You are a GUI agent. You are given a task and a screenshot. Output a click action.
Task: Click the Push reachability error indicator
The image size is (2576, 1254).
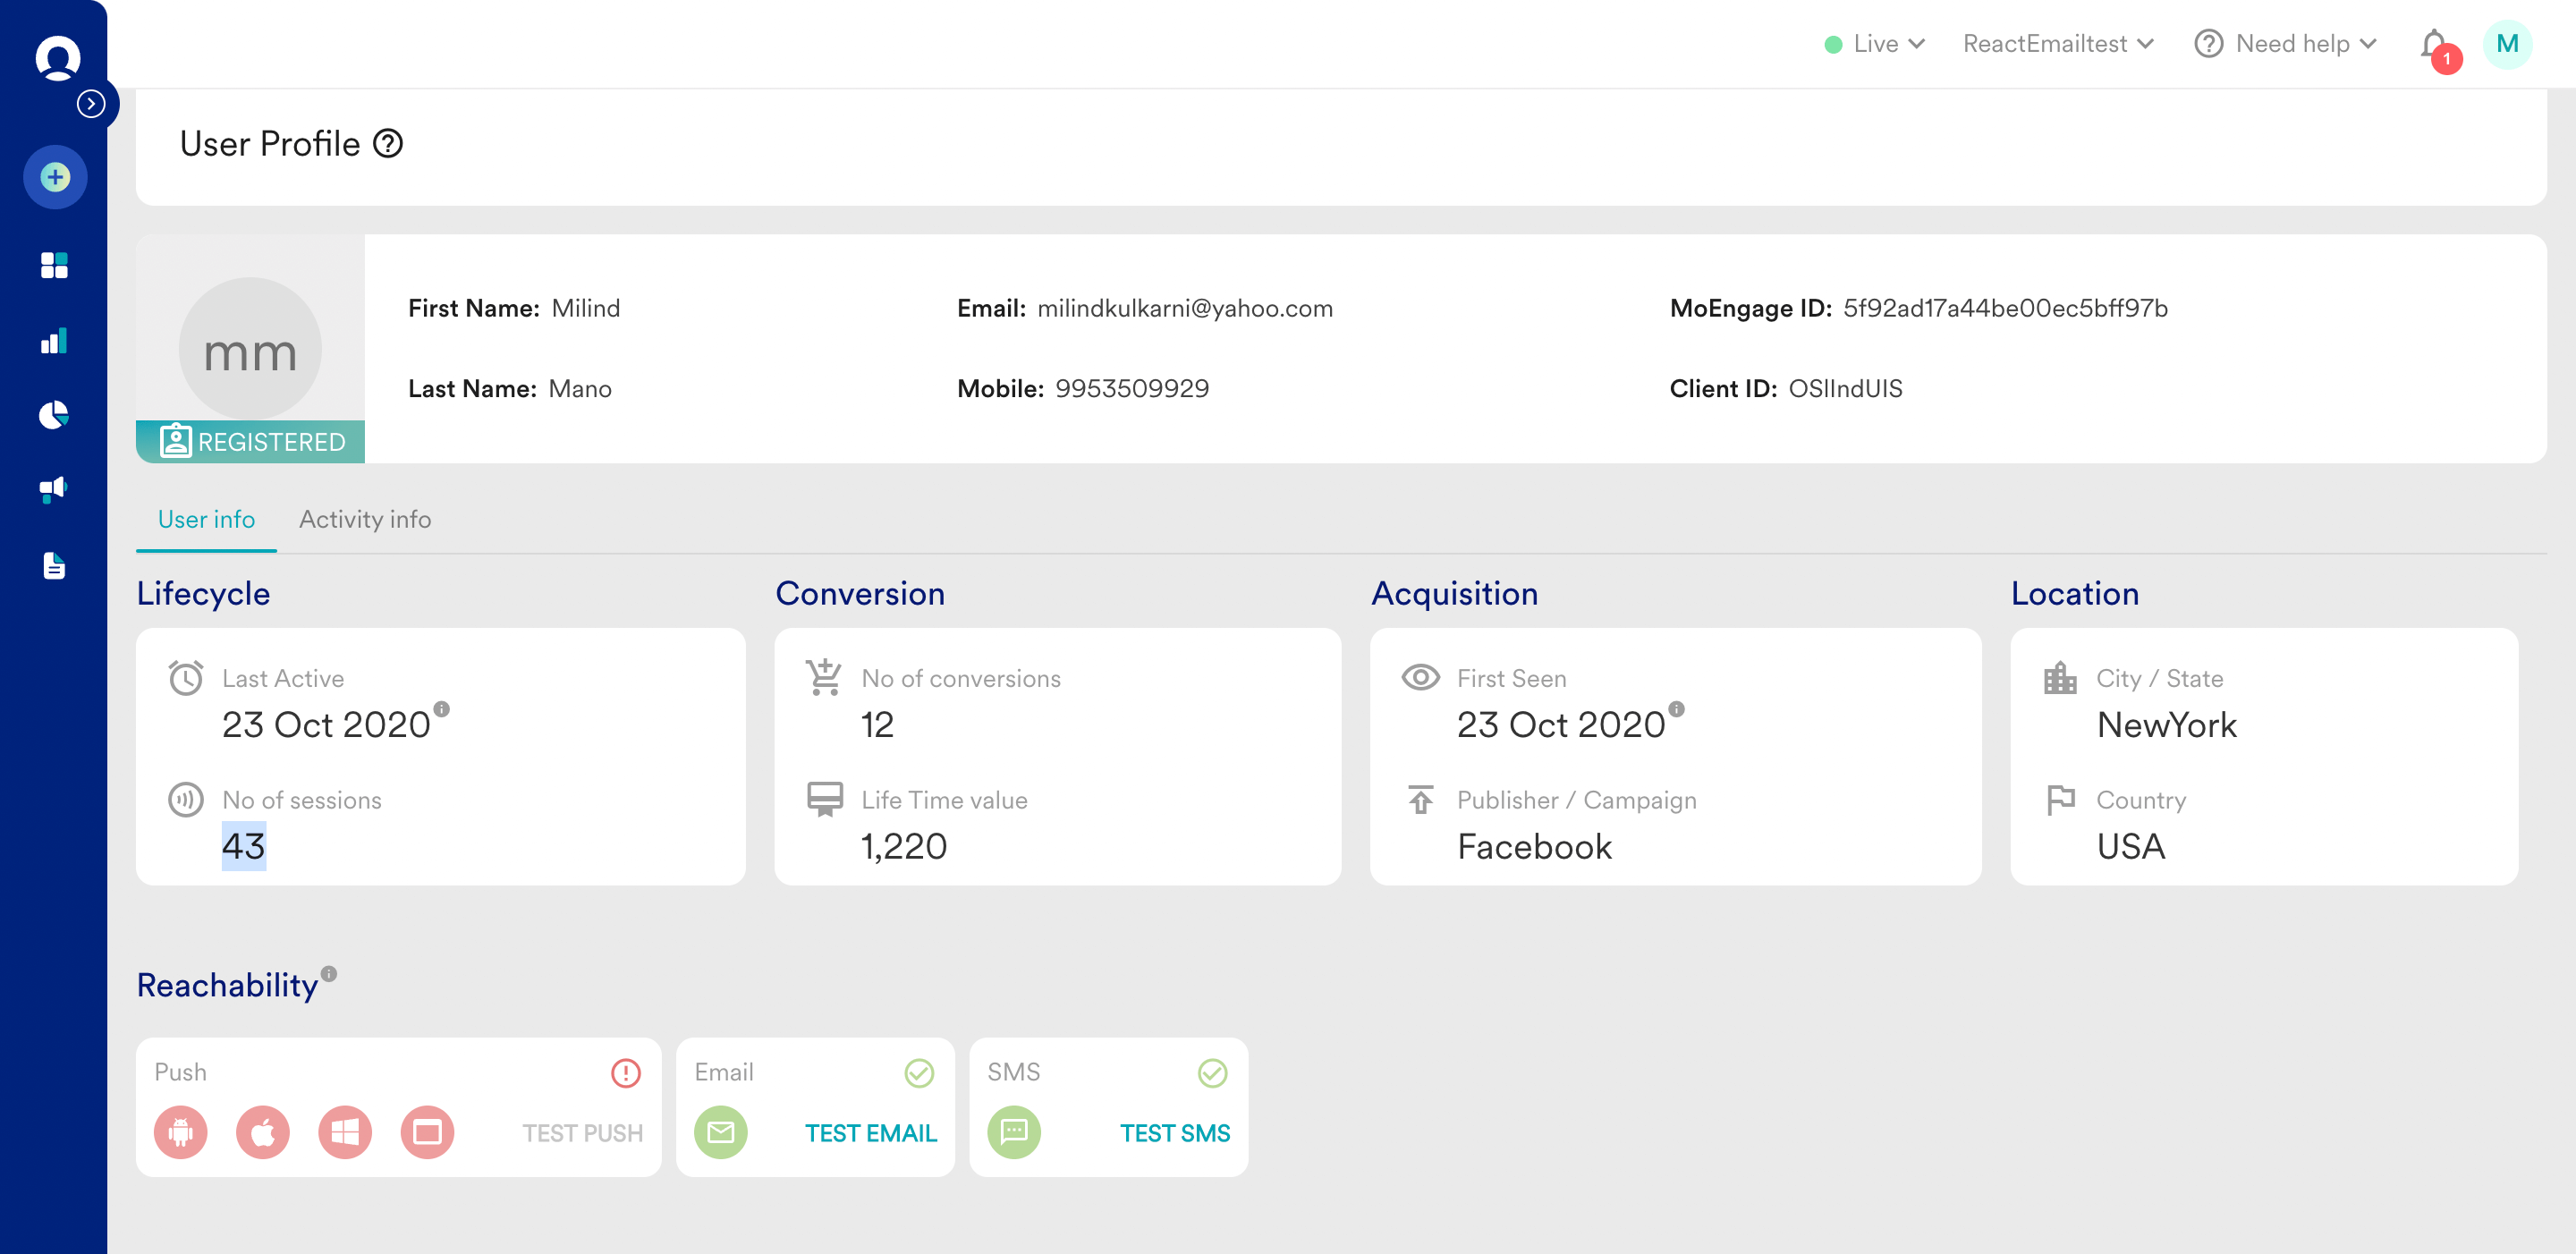point(625,1073)
